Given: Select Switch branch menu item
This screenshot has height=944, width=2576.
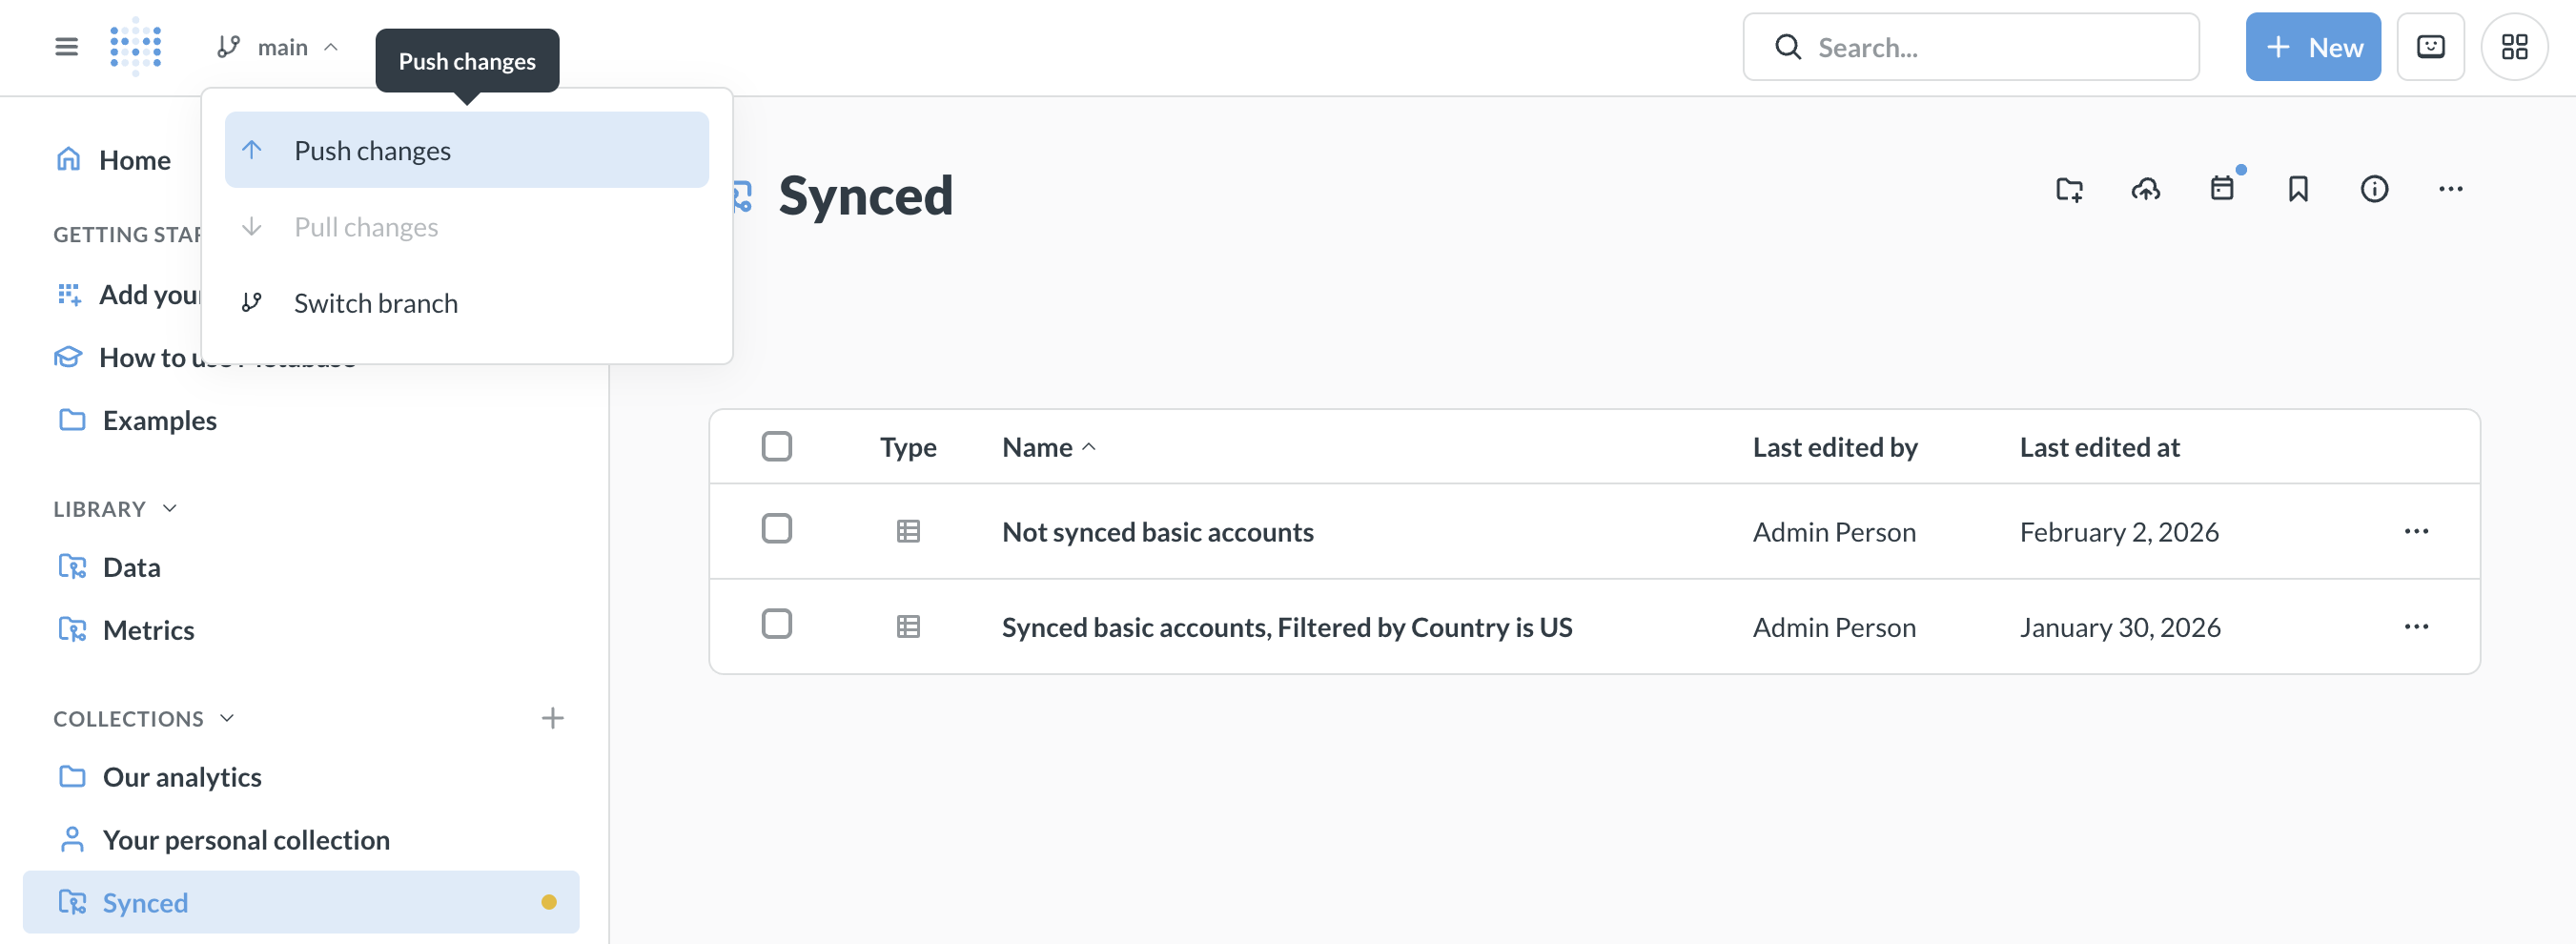Looking at the screenshot, I should click(x=375, y=303).
